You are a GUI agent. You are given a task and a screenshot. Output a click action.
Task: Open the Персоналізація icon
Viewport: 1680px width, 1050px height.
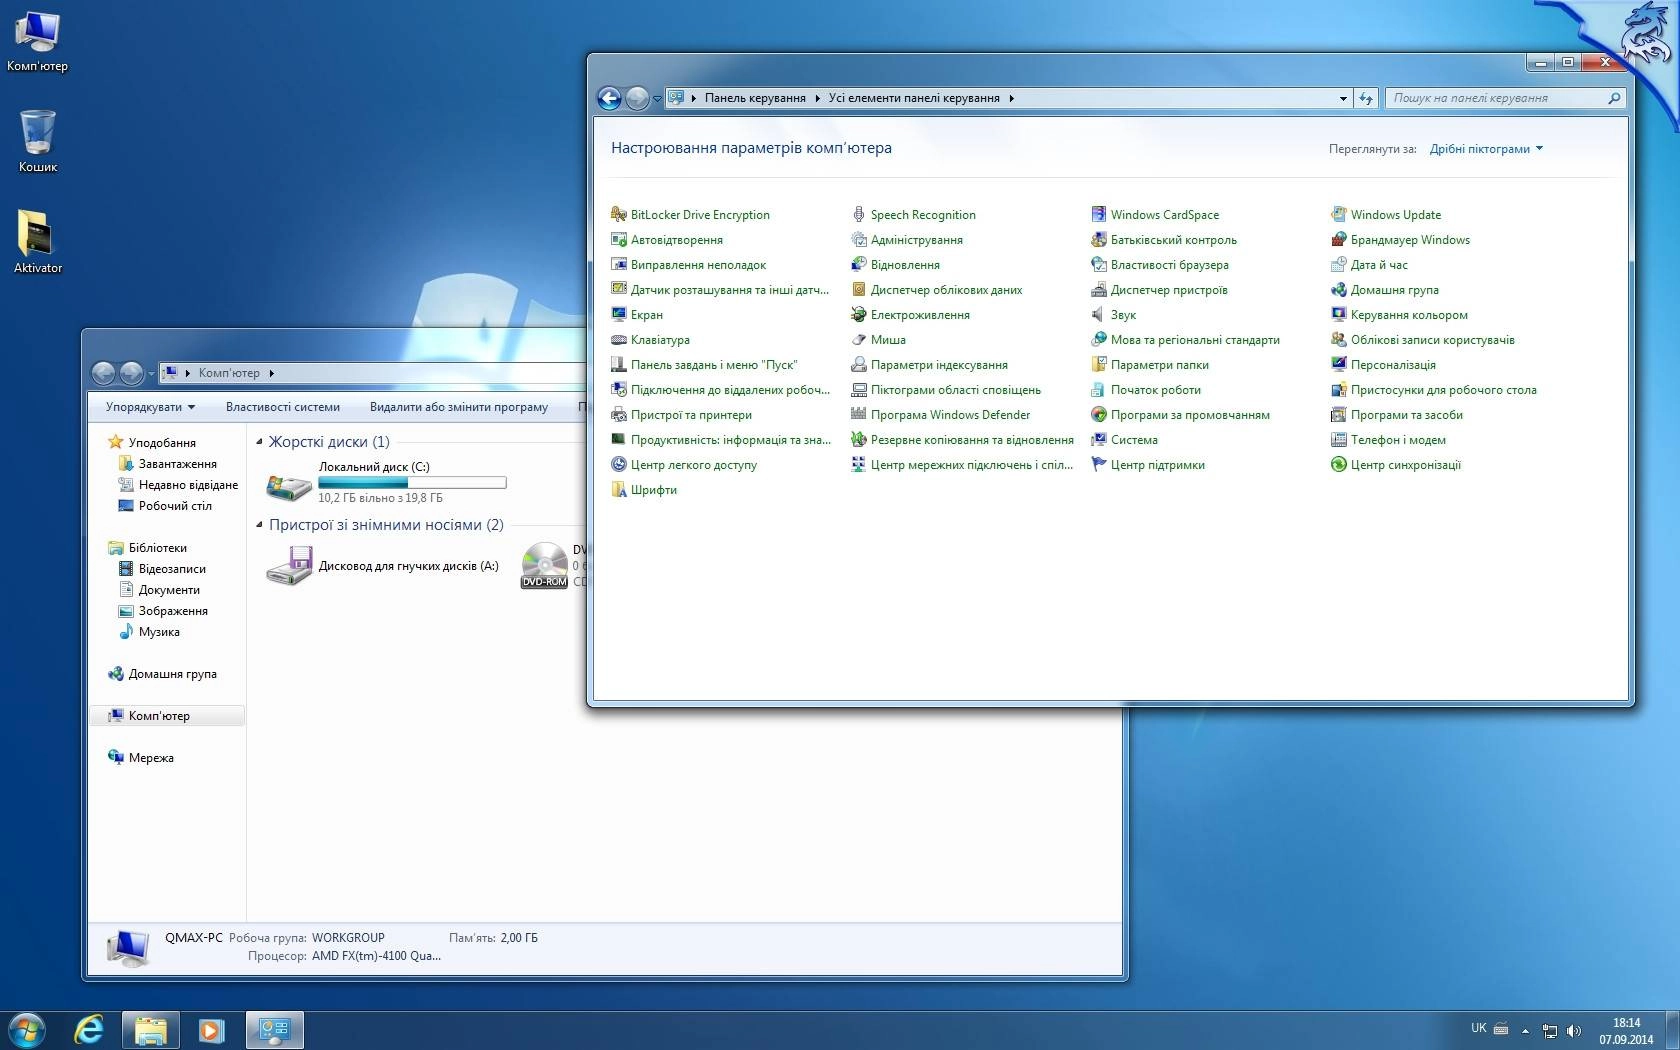coord(1338,364)
